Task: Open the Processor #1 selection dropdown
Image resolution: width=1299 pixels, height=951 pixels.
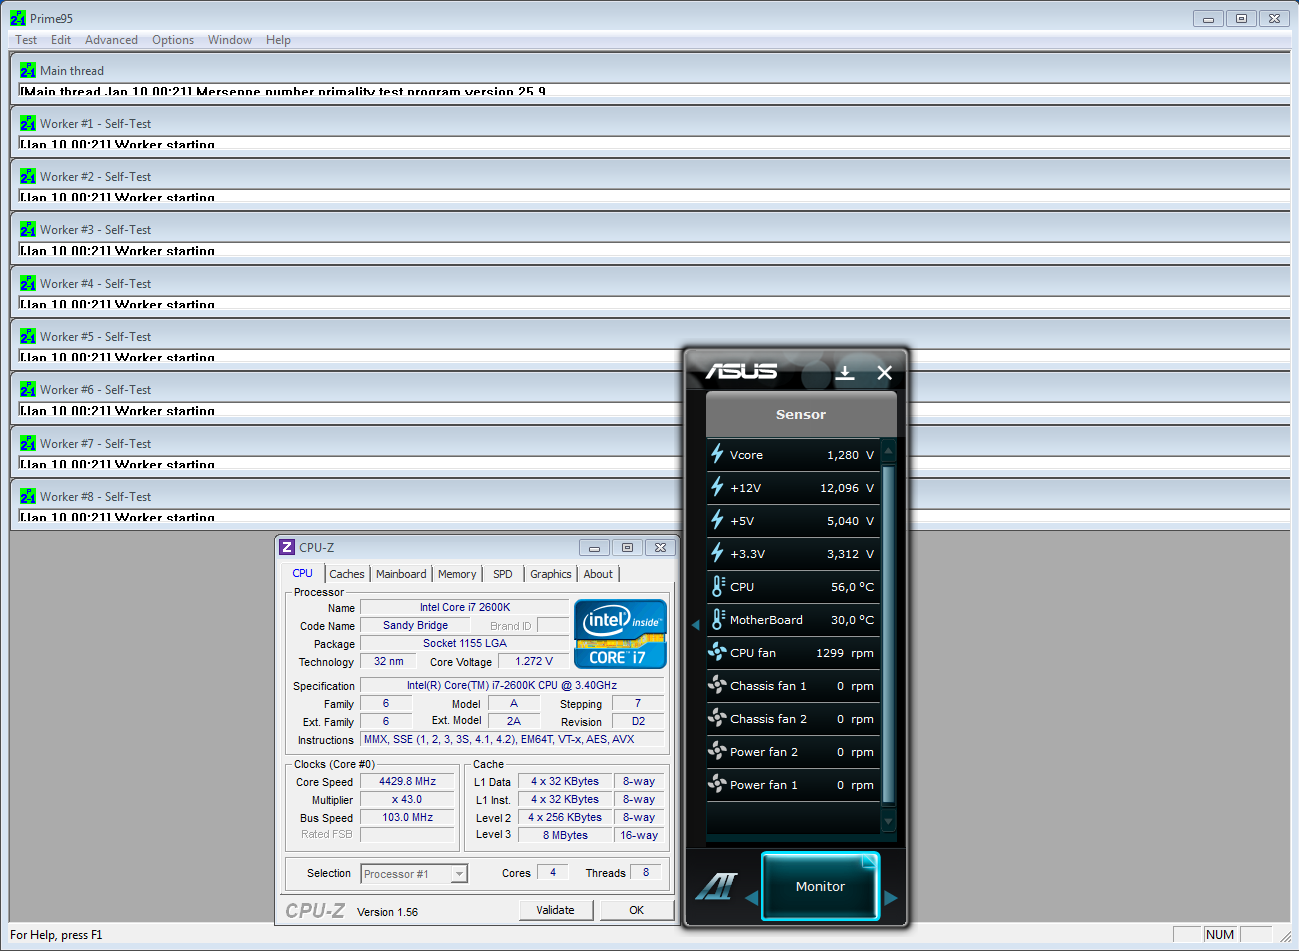Action: 459,874
